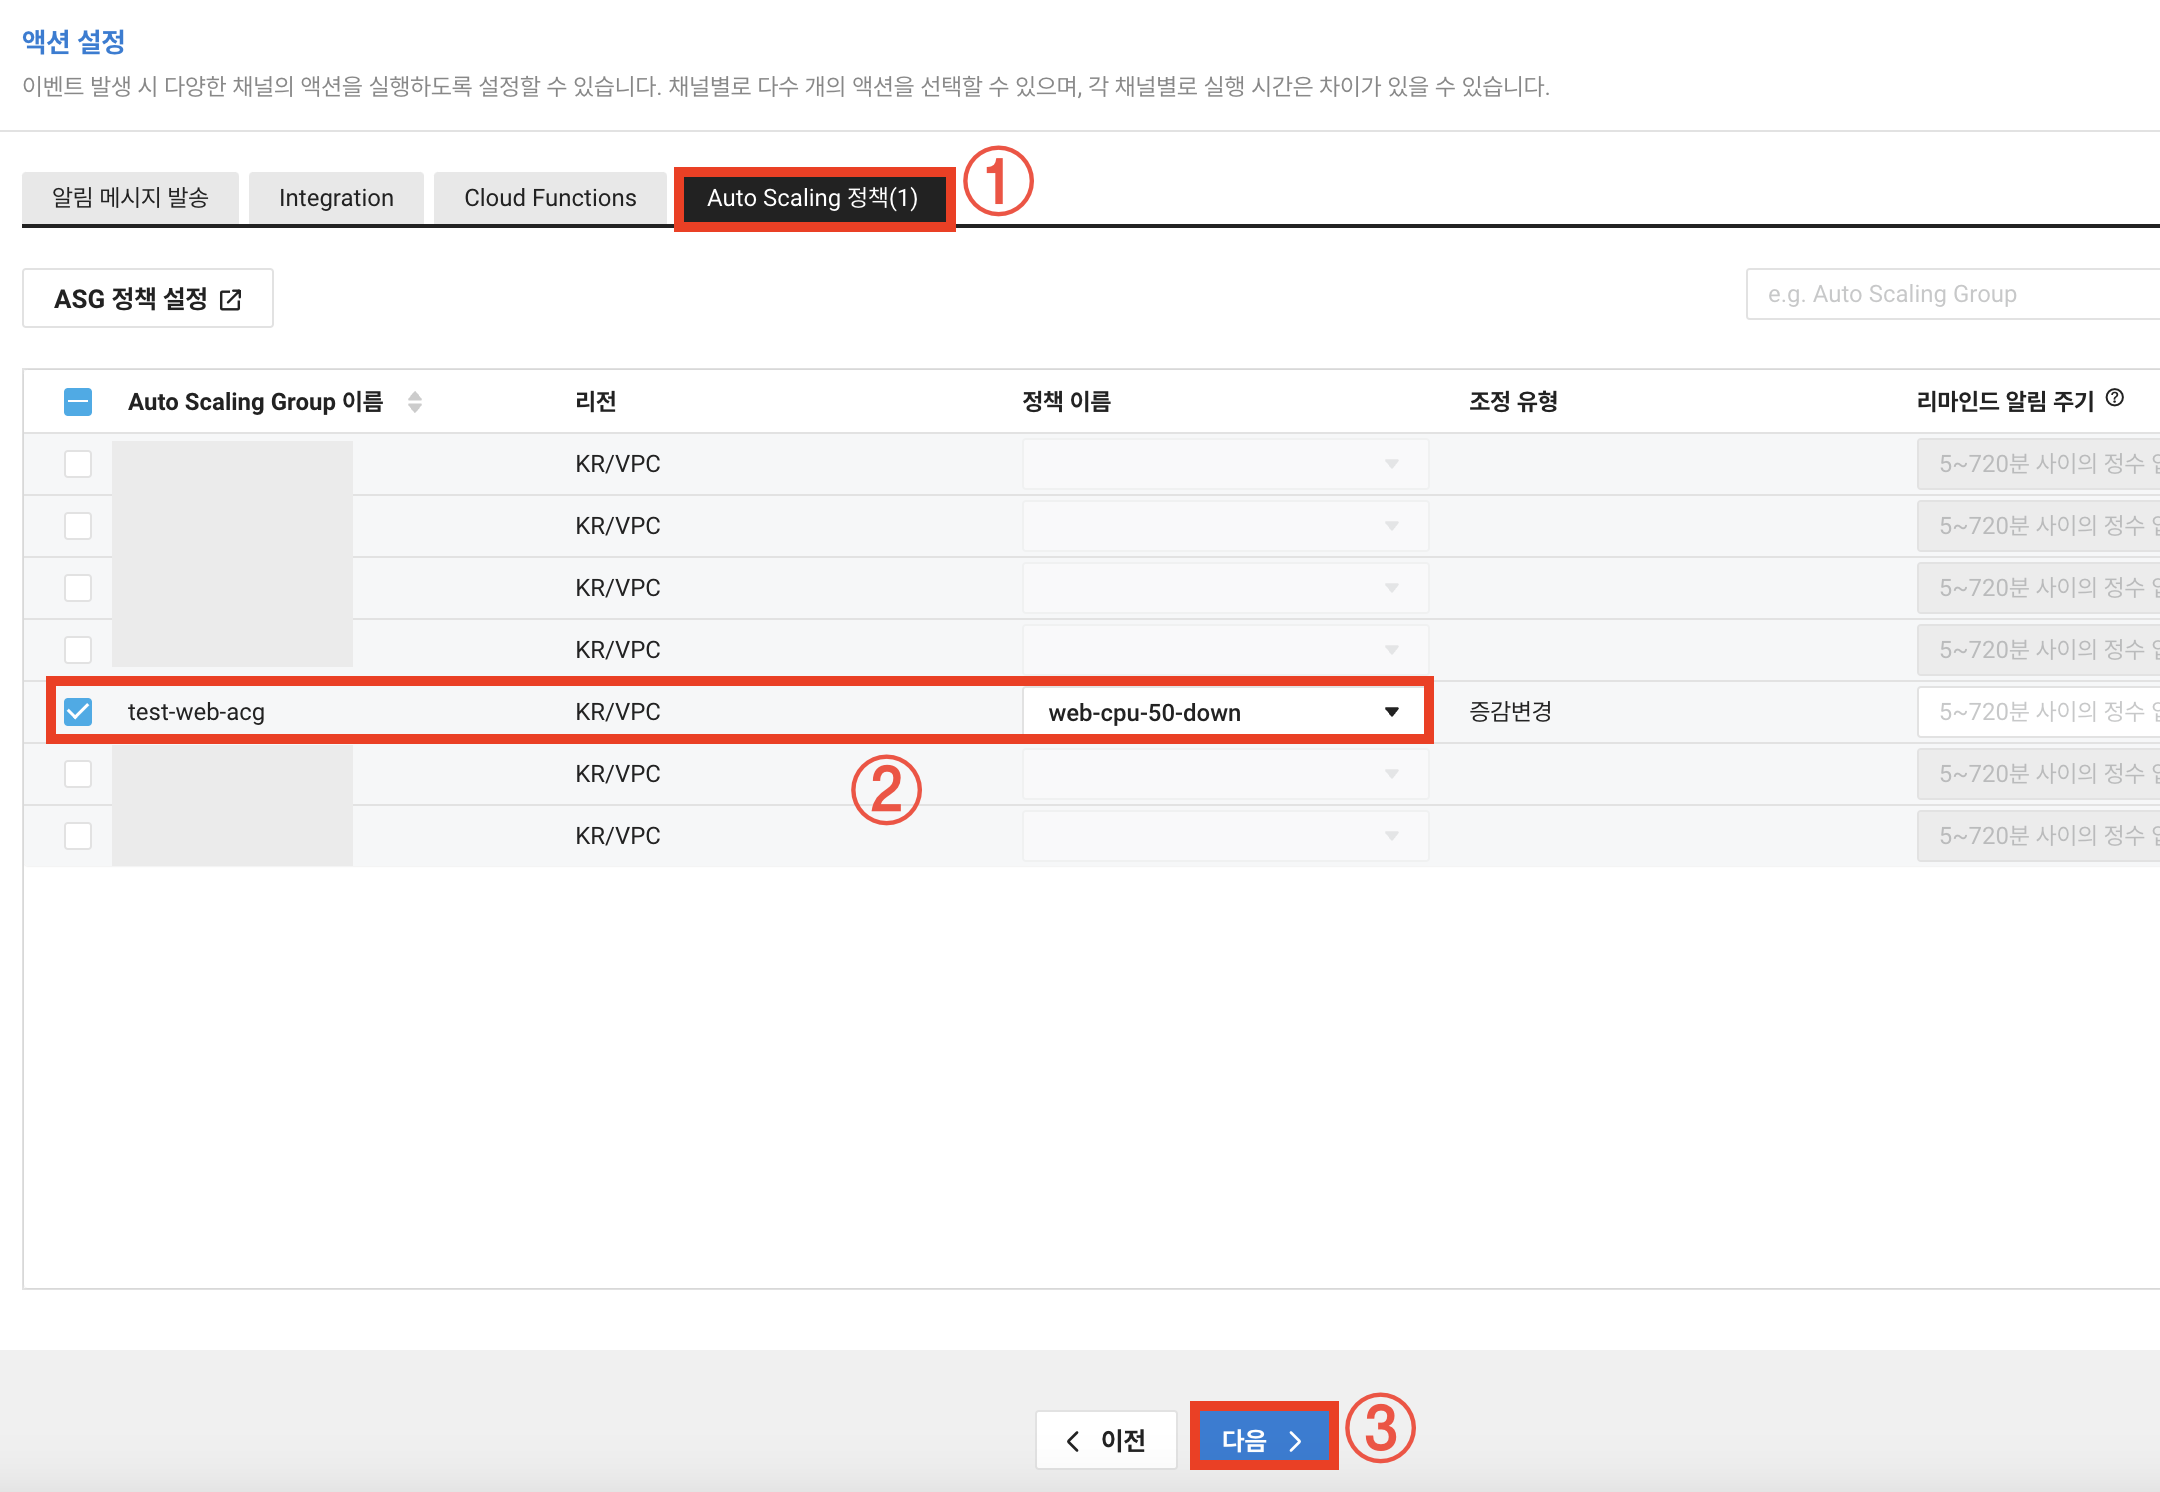The width and height of the screenshot is (2160, 1492).
Task: Toggle the select-all header checkbox
Action: point(78,402)
